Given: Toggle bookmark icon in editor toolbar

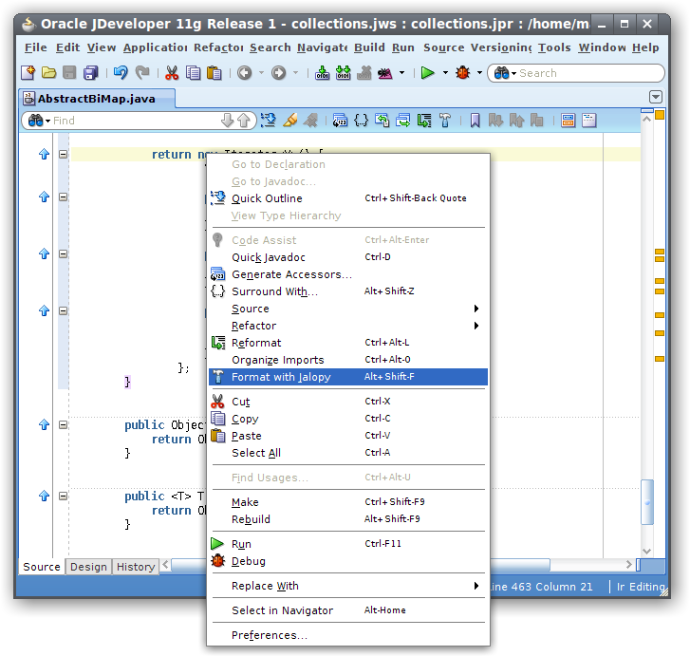Looking at the screenshot, I should coord(475,120).
